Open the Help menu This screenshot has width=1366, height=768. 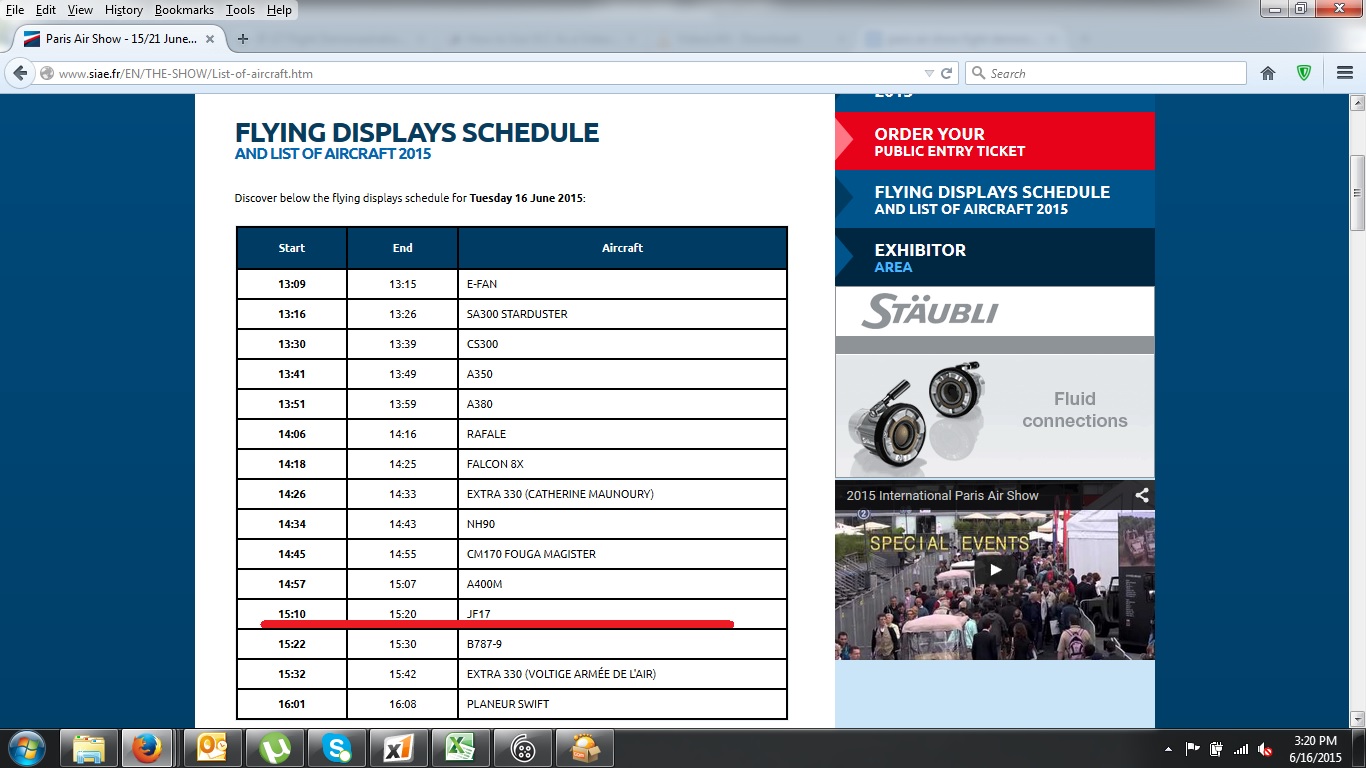pos(279,10)
